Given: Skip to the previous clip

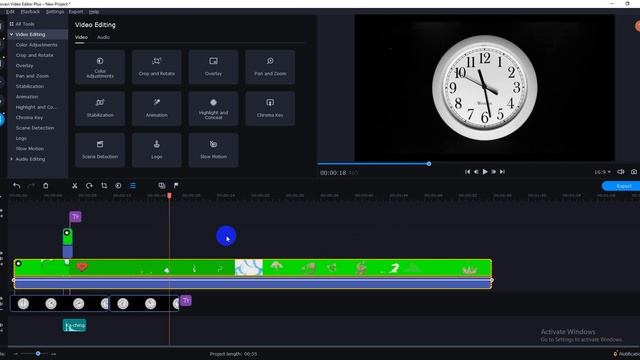Looking at the screenshot, I should click(467, 172).
